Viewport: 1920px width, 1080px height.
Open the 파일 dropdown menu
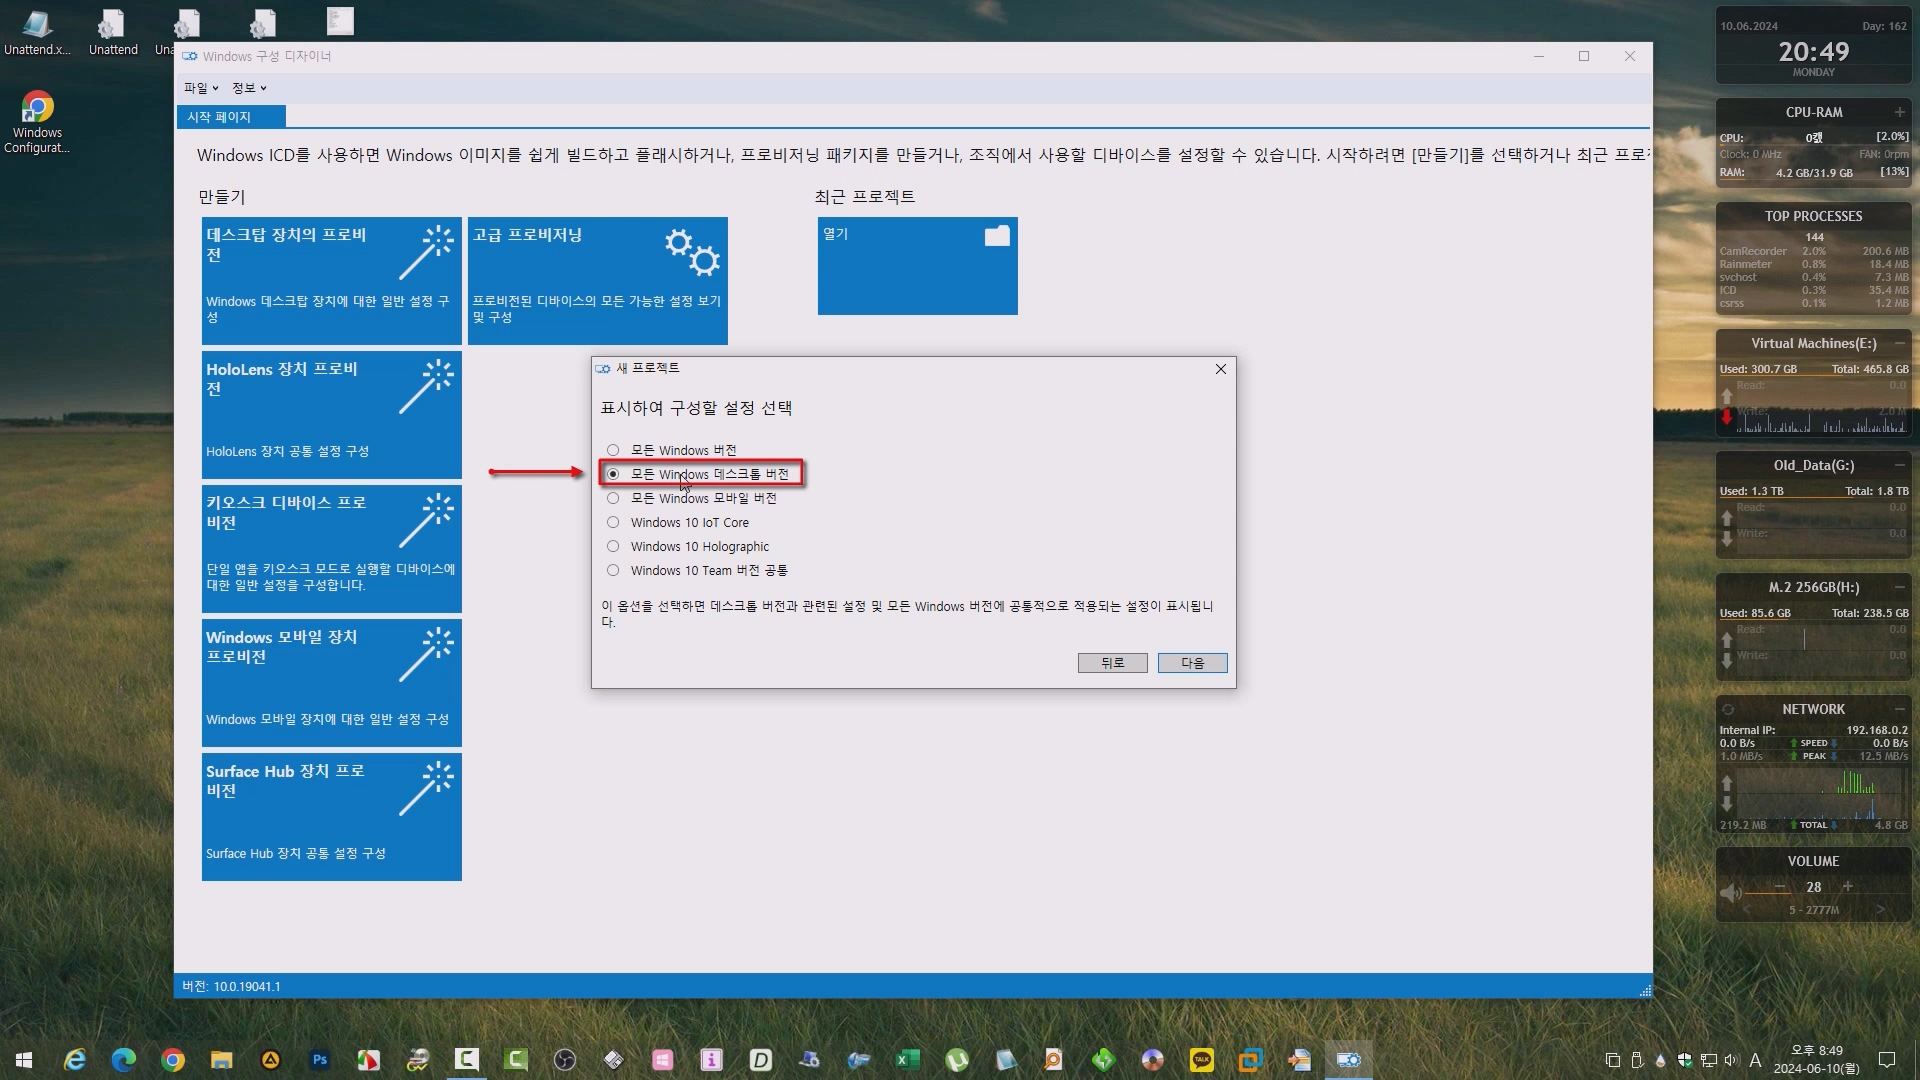point(200,88)
